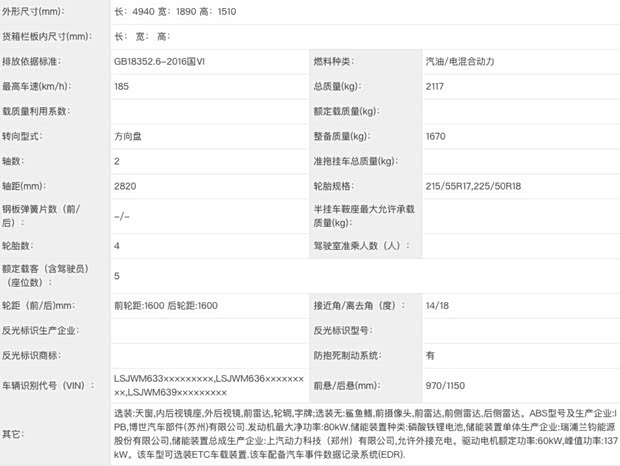
Task: Select the 接近角/离去角 value 14/18
Action: pos(437,305)
